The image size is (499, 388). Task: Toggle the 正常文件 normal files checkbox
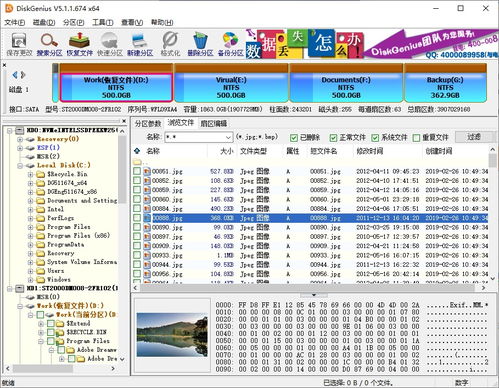click(333, 137)
